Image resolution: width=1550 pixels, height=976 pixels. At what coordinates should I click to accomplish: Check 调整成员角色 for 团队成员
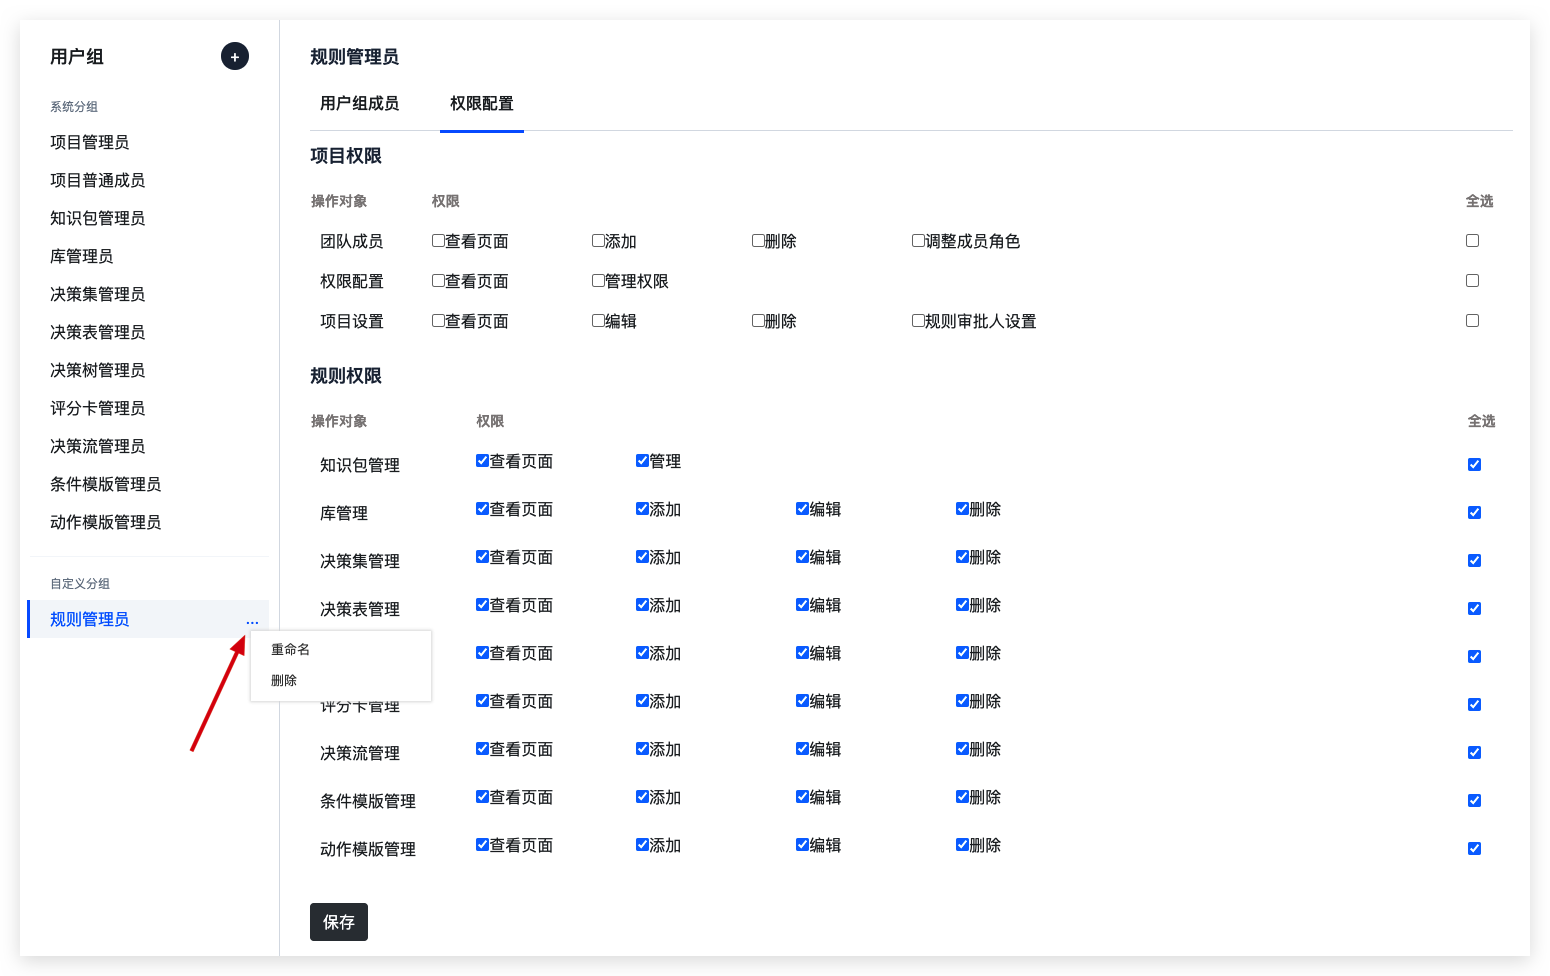tap(918, 241)
